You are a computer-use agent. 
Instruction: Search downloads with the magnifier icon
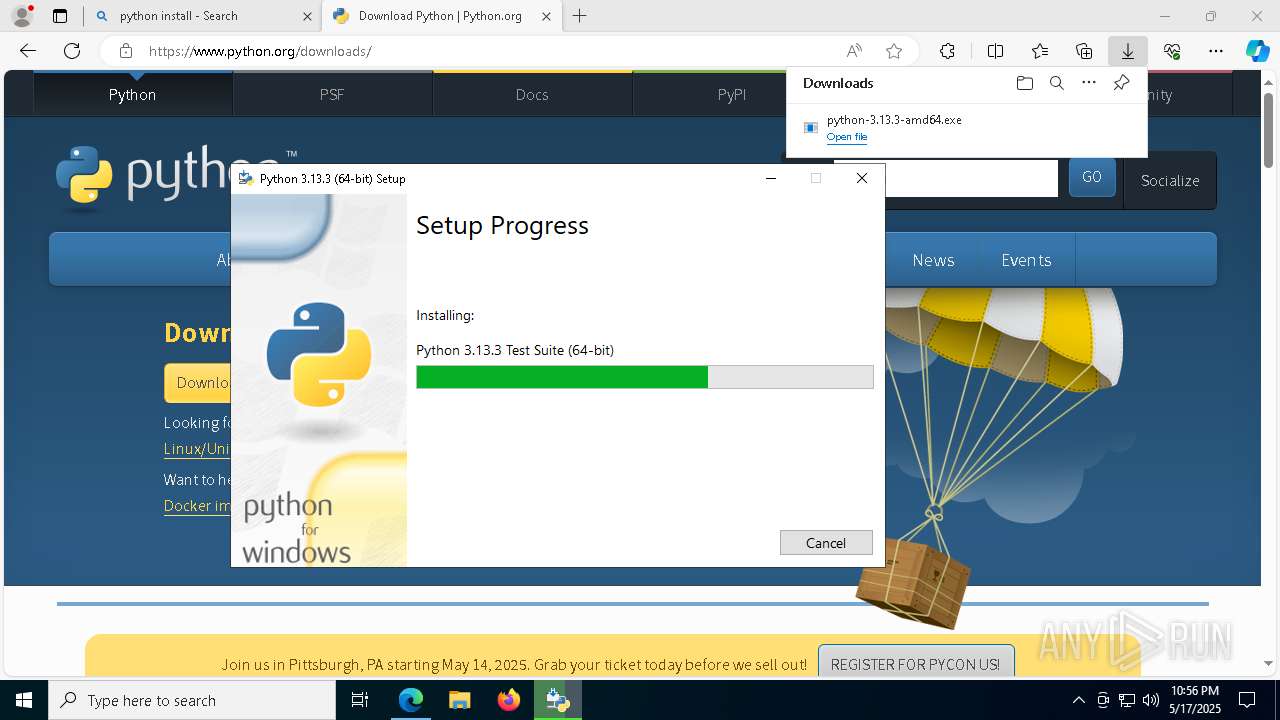(x=1056, y=83)
